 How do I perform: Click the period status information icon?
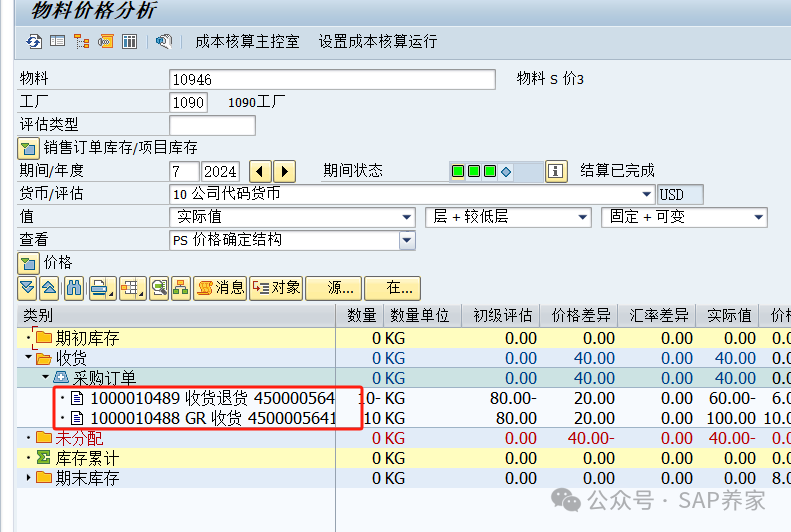556,171
